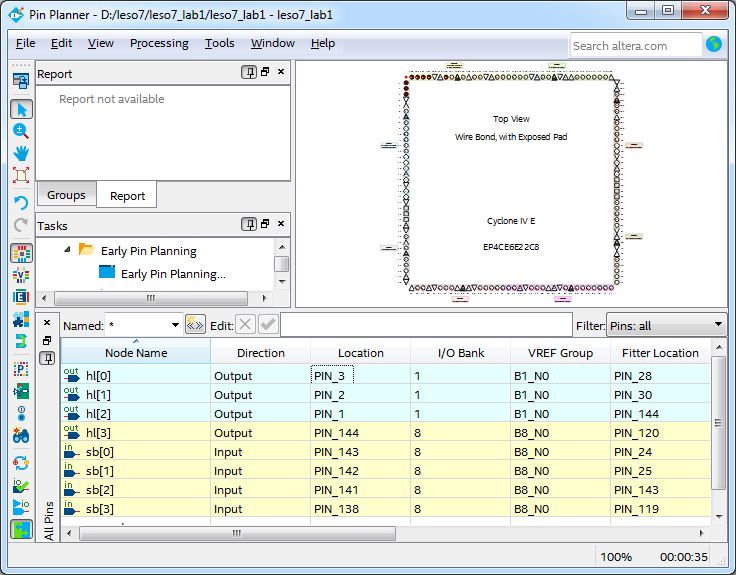Click the edit text field
Viewport: 736px width, 575px height.
click(x=426, y=325)
